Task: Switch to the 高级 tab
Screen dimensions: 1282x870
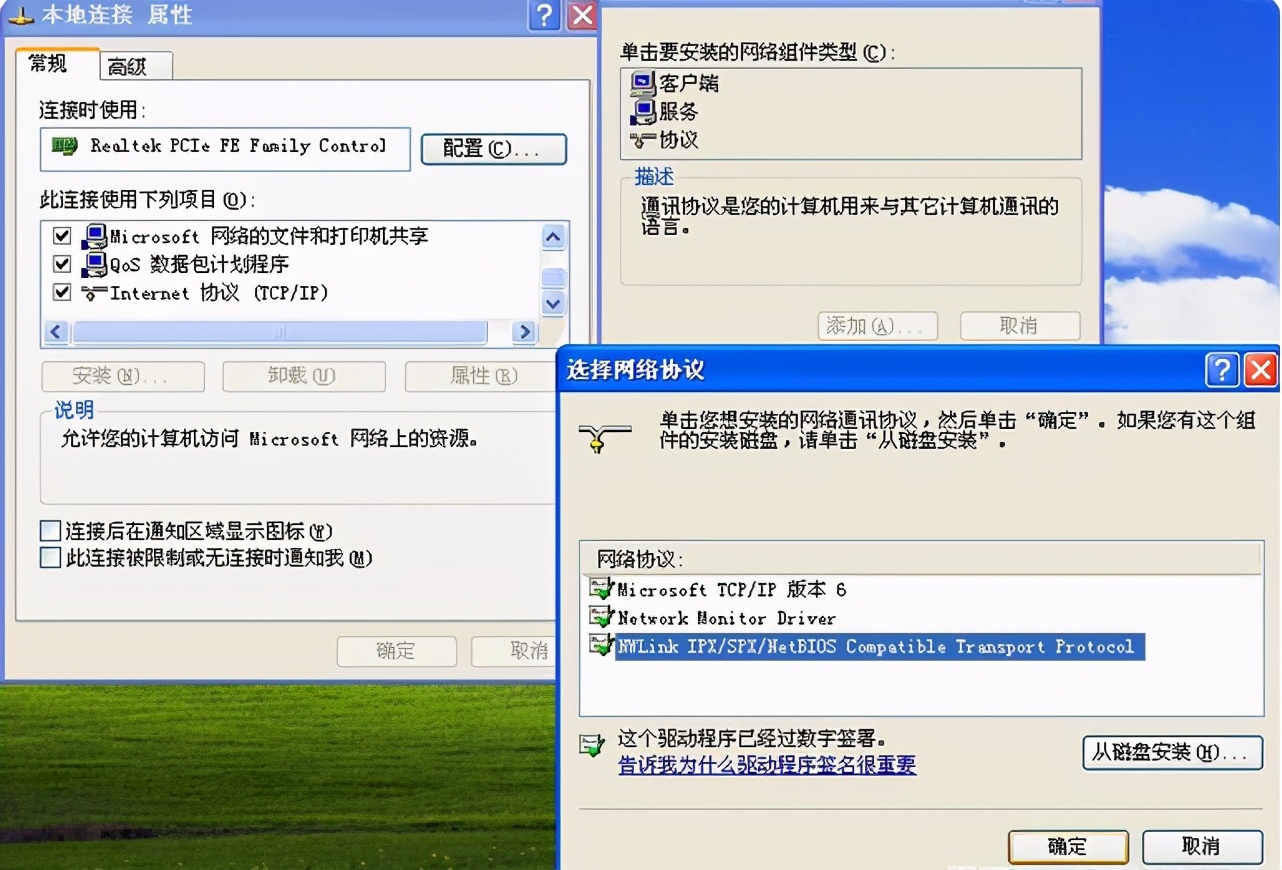Action: click(x=133, y=65)
